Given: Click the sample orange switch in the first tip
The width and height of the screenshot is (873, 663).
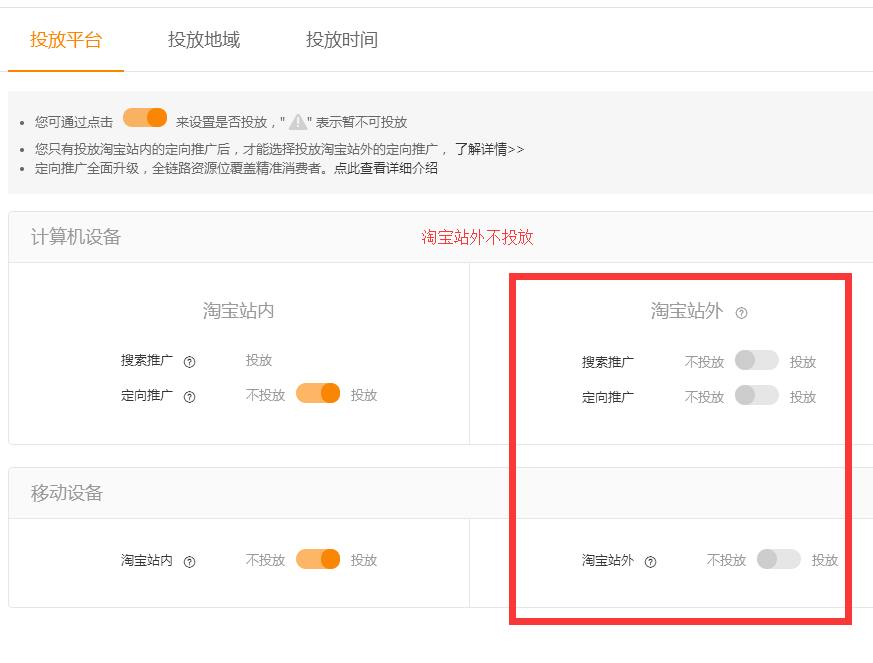Looking at the screenshot, I should pos(144,117).
